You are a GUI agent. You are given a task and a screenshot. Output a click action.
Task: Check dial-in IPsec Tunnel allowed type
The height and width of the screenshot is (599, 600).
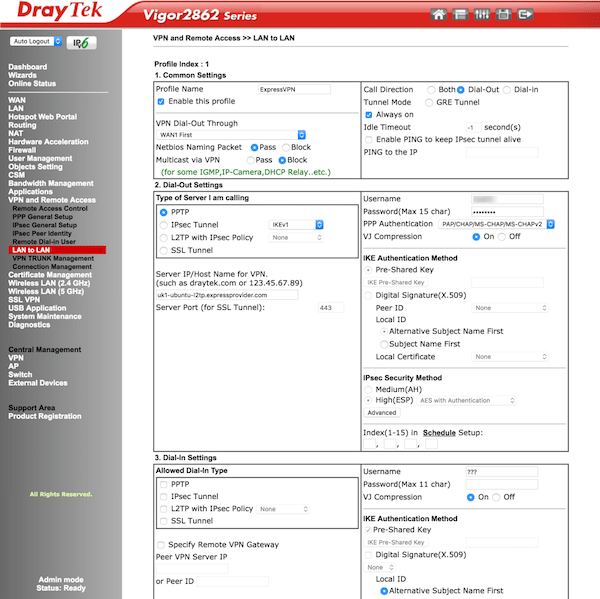164,497
